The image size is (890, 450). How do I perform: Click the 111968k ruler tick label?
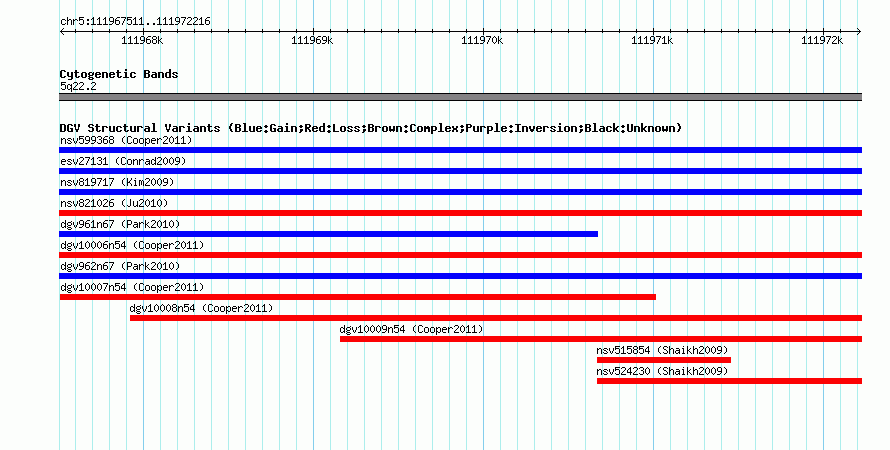click(142, 41)
